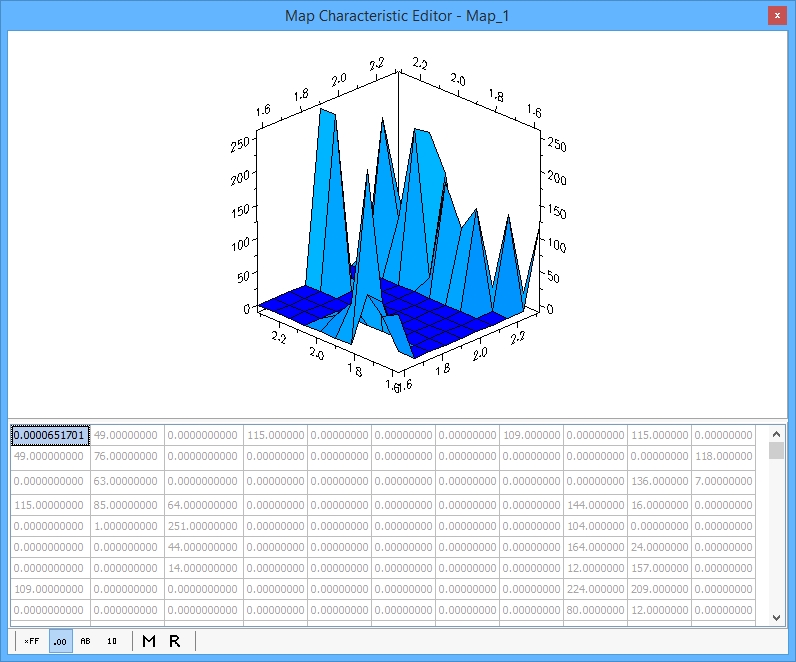Screen dimensions: 796x662
Task: Click the M toolbar button
Action: click(x=149, y=641)
